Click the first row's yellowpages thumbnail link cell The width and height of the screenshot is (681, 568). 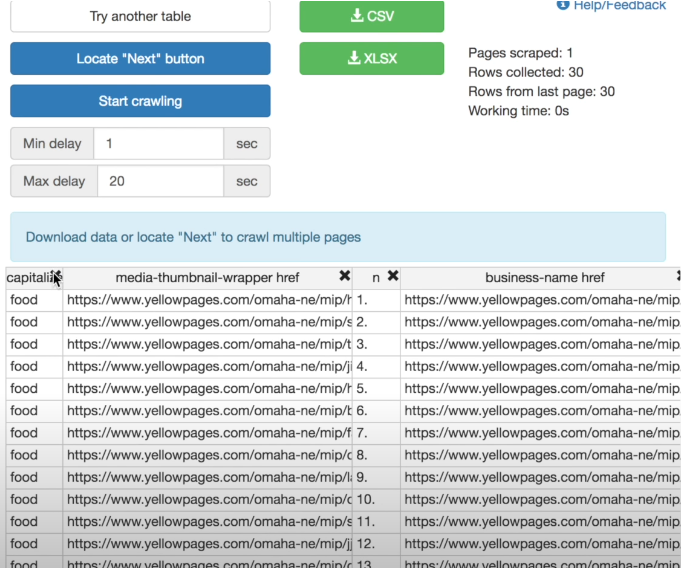coord(208,300)
